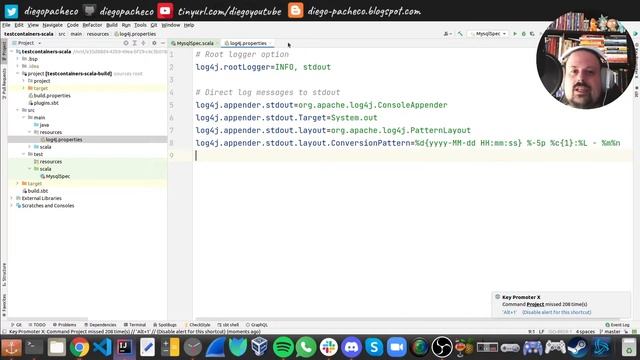The height and width of the screenshot is (360, 640).
Task: Open the Event Log
Action: click(x=618, y=325)
